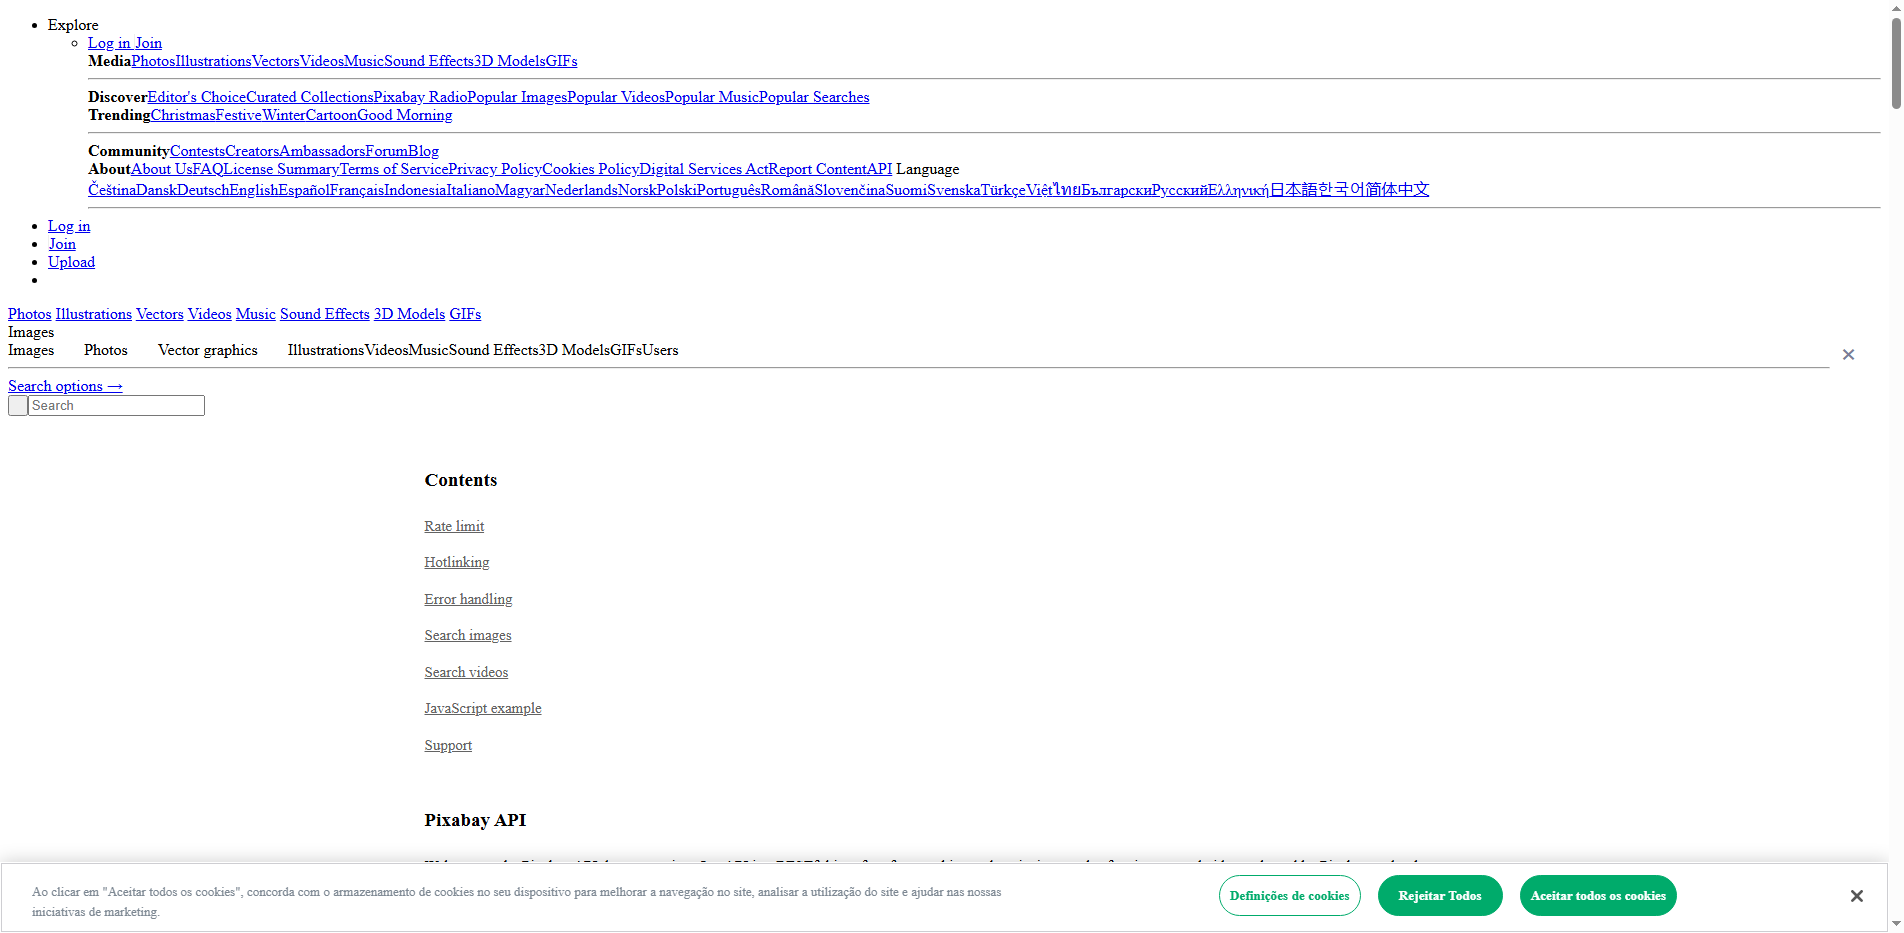Open Creators in Community
Viewport: 1904px width, 933px height.
tap(252, 151)
